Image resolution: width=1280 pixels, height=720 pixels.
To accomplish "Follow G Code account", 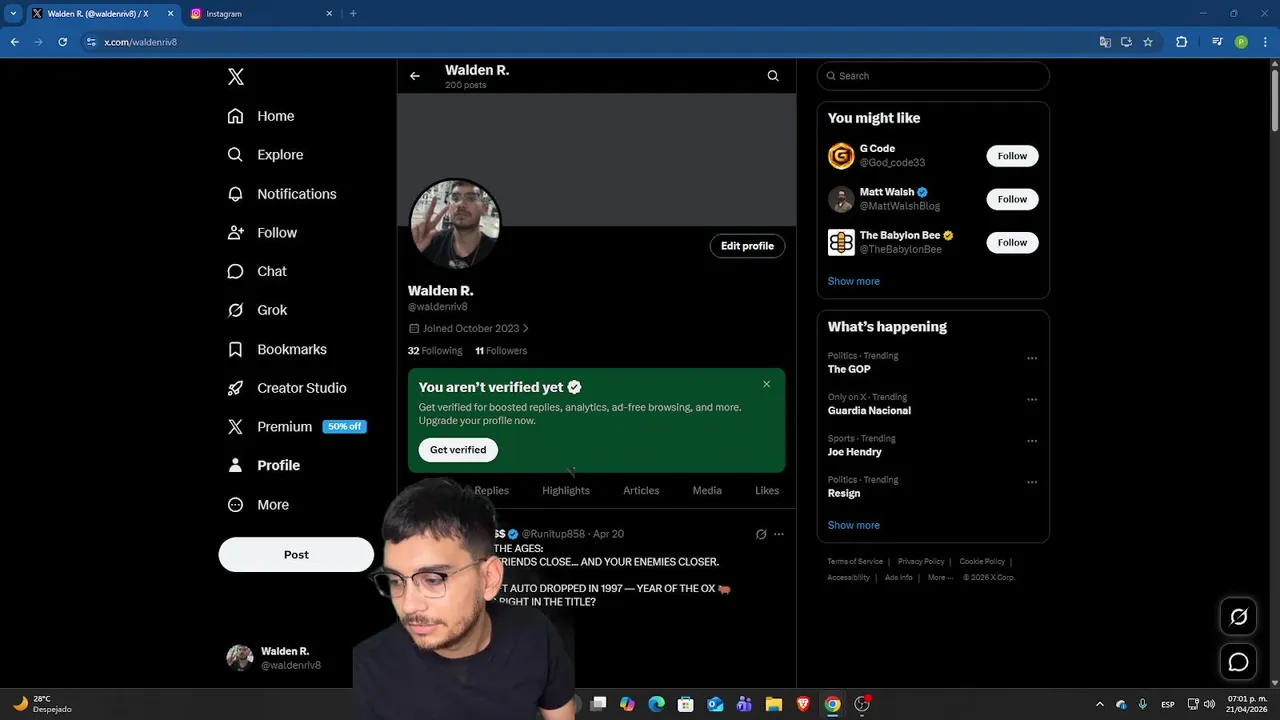I will [1012, 156].
